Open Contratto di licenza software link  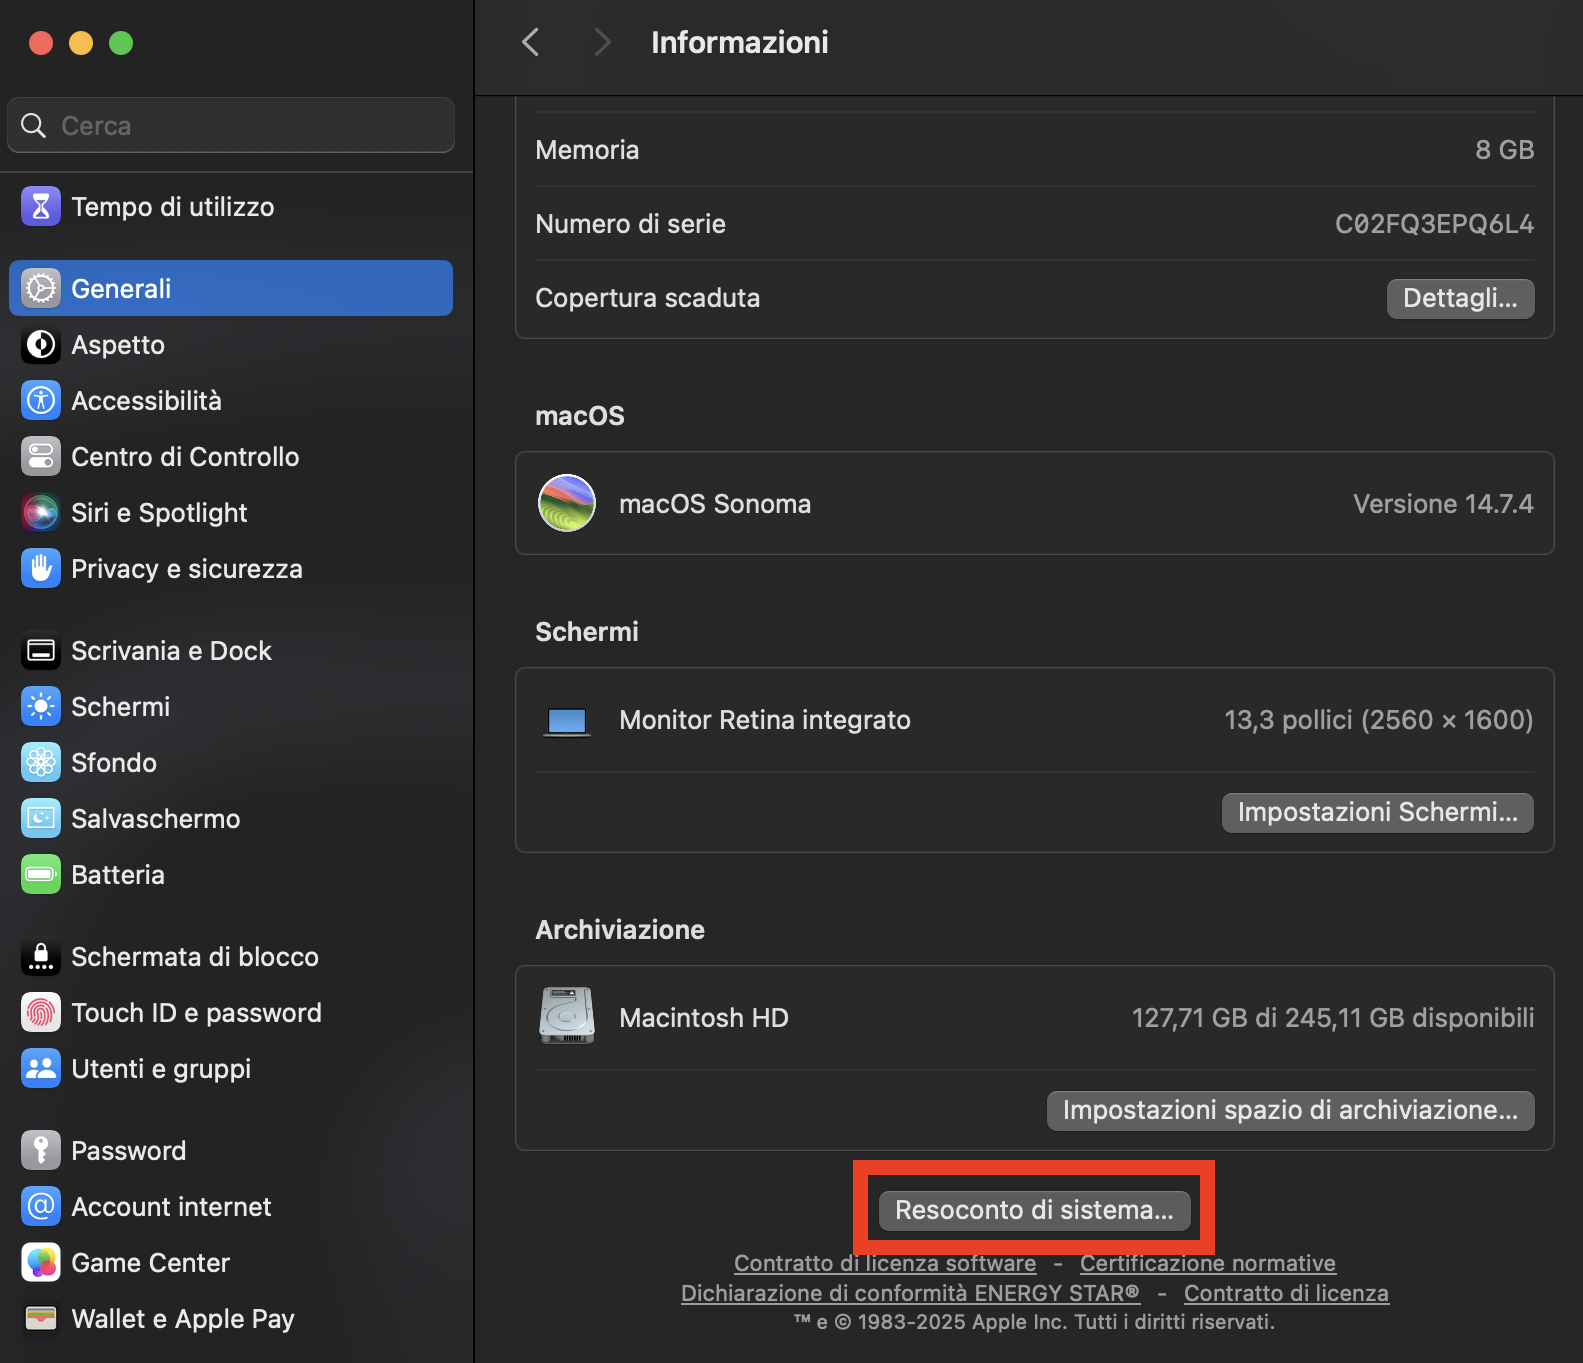coord(885,1263)
